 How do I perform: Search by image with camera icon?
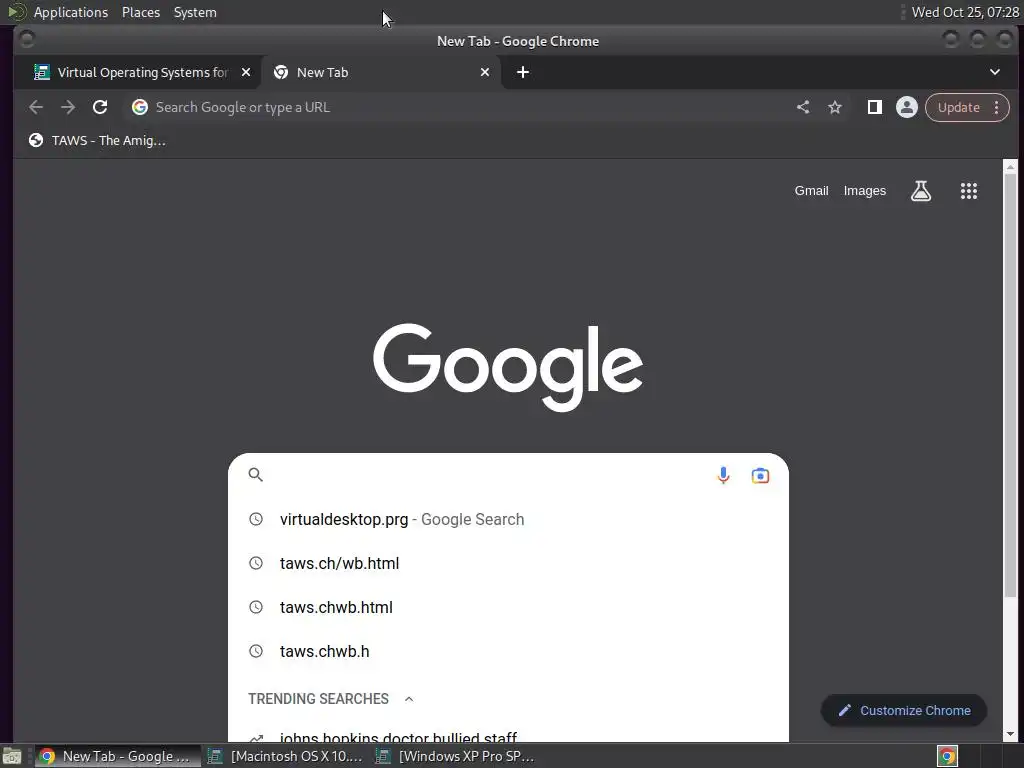click(760, 475)
